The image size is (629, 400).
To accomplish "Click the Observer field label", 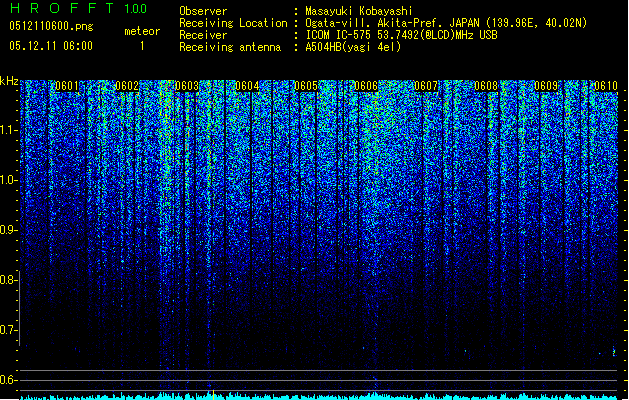I will (x=203, y=11).
